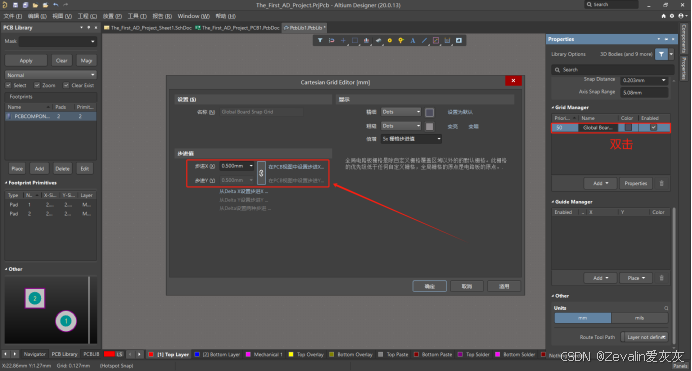This screenshot has width=692, height=371.
Task: Open the coarse grid Dots dropdown
Action: coord(401,126)
